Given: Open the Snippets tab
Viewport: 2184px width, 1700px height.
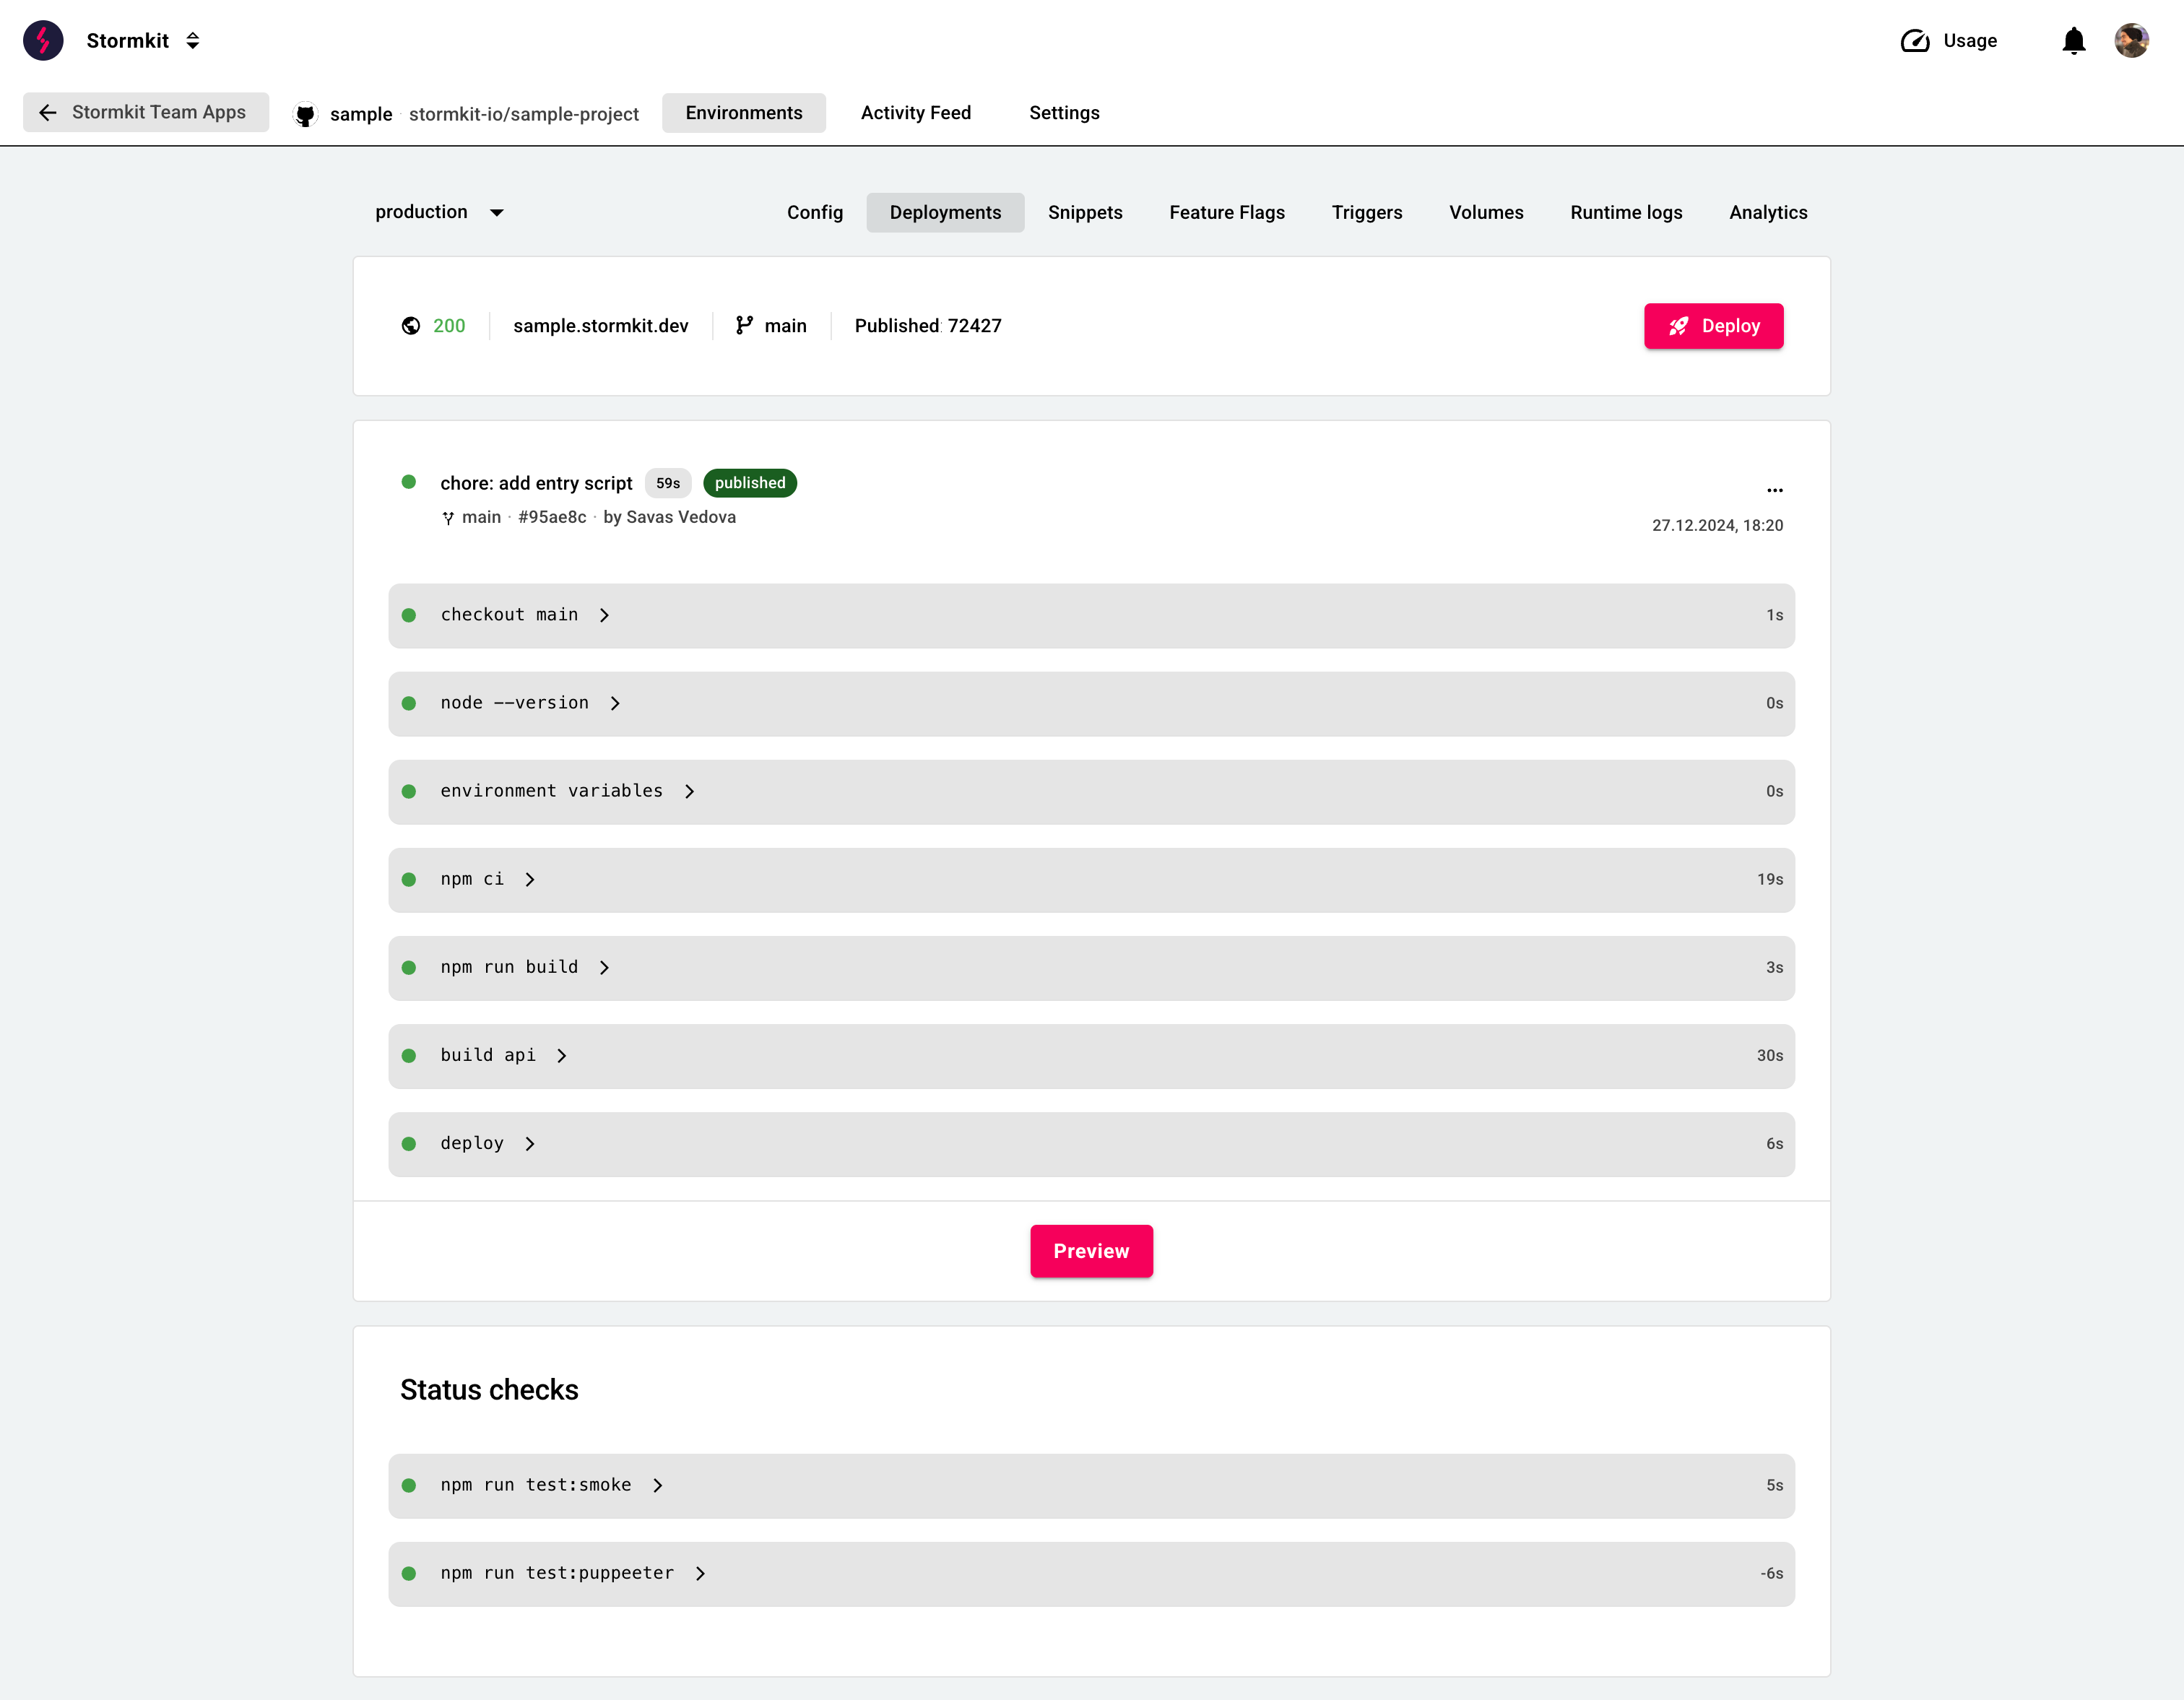Looking at the screenshot, I should (x=1085, y=212).
